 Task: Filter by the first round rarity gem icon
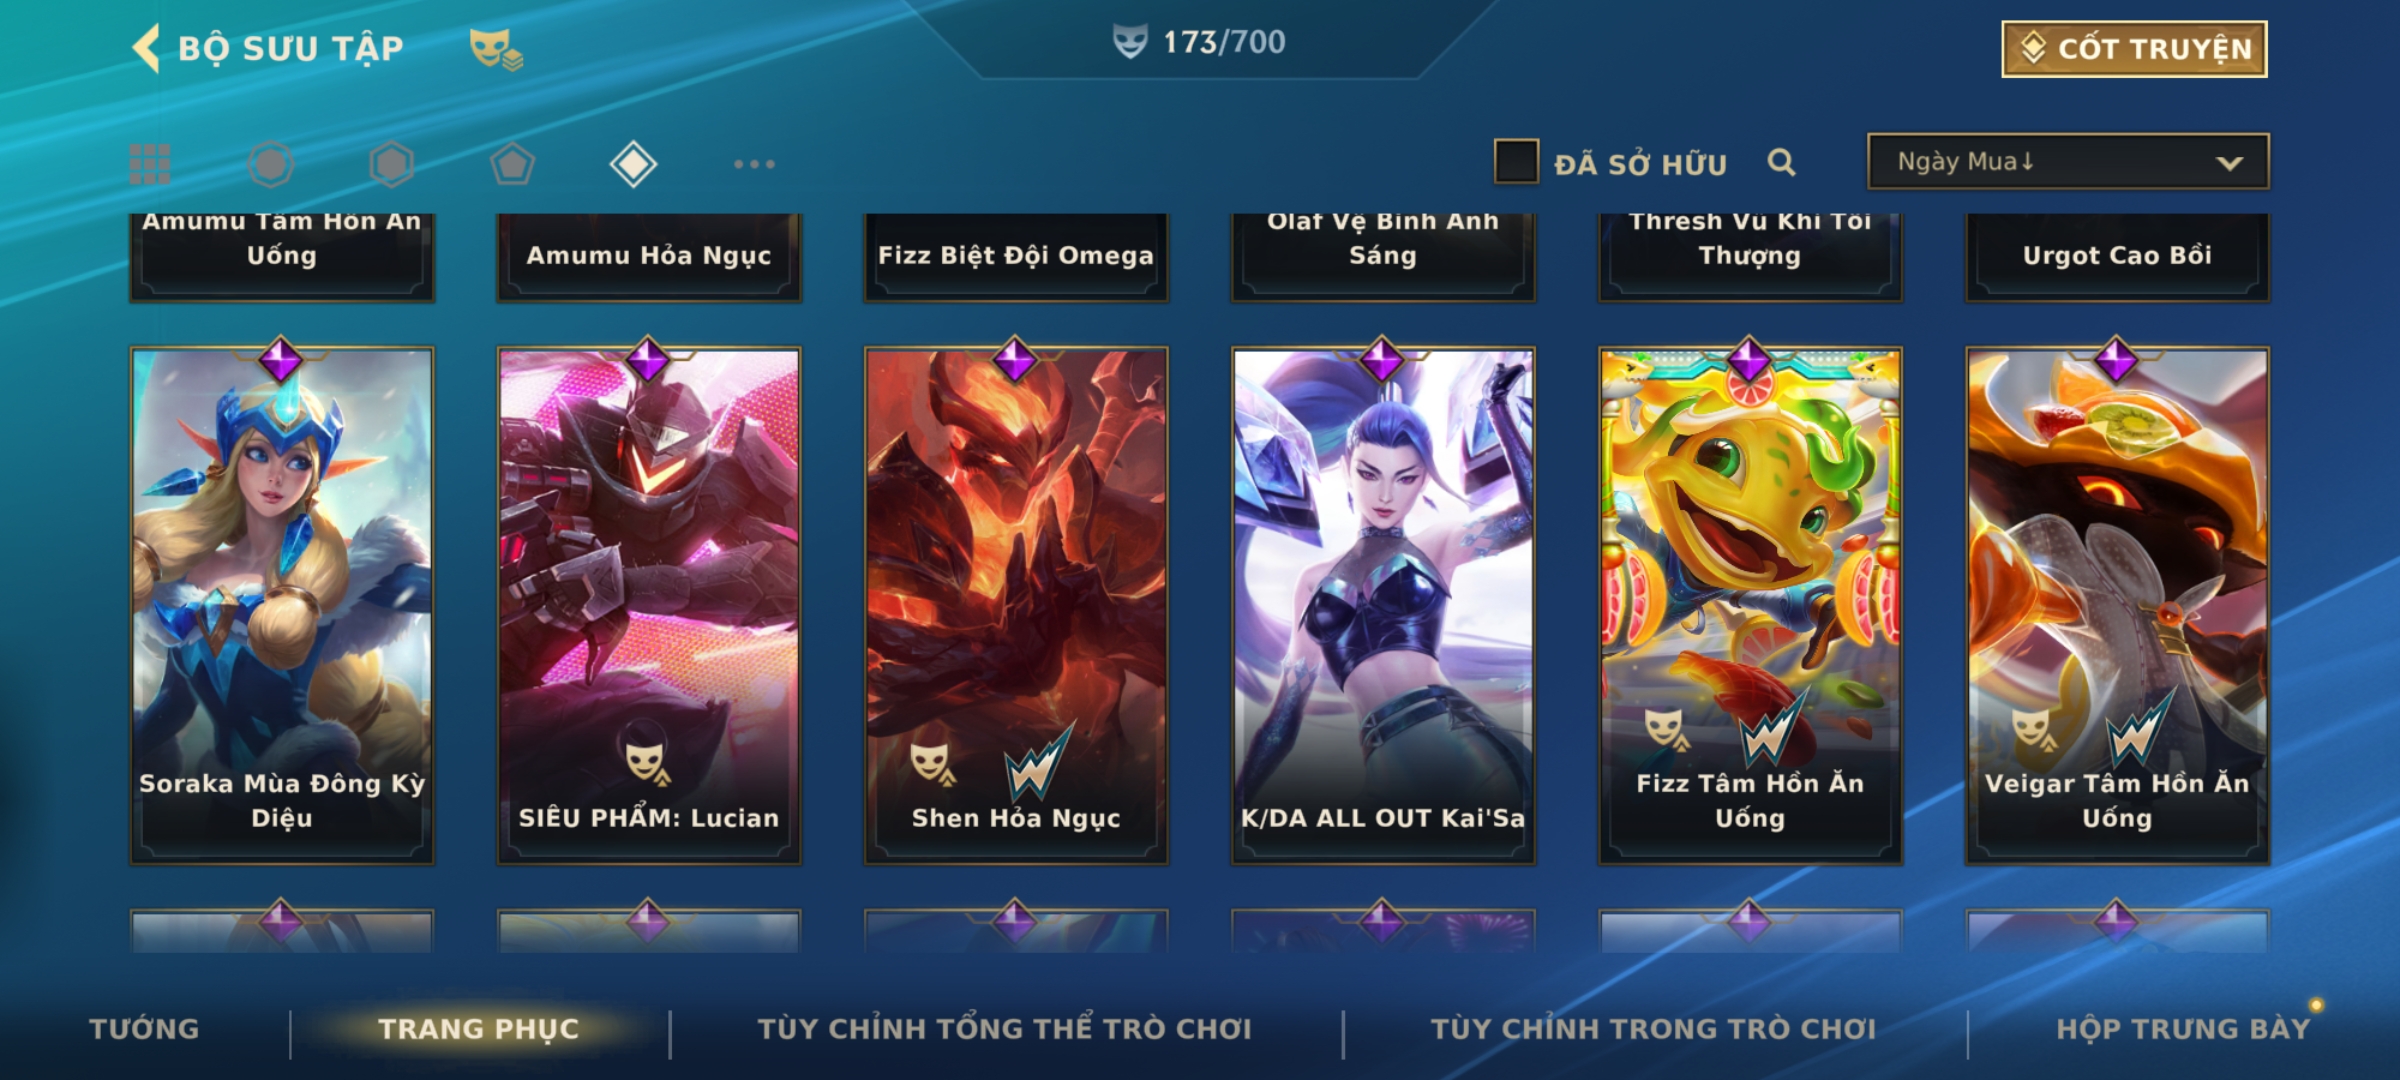[271, 164]
